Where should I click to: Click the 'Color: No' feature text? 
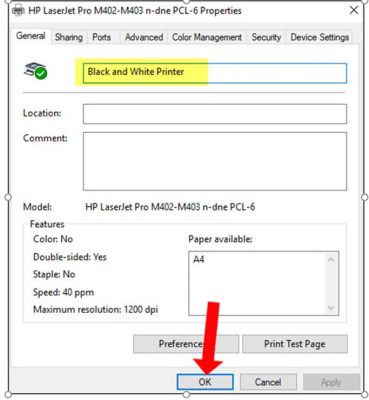pyautogui.click(x=53, y=239)
